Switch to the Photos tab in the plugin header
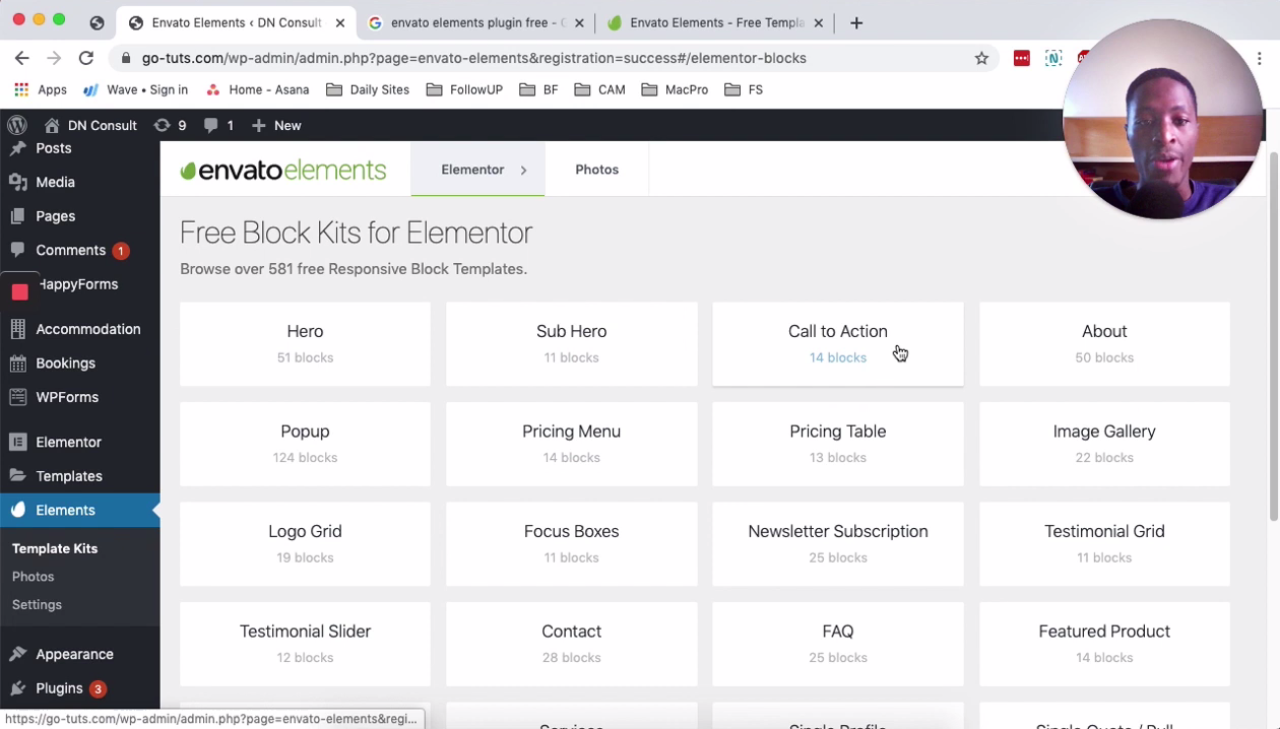 [597, 170]
